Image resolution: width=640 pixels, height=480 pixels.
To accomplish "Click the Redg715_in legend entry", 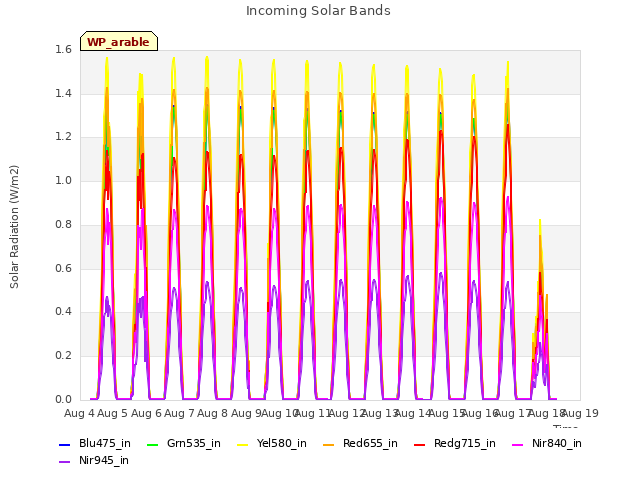I will [x=455, y=444].
